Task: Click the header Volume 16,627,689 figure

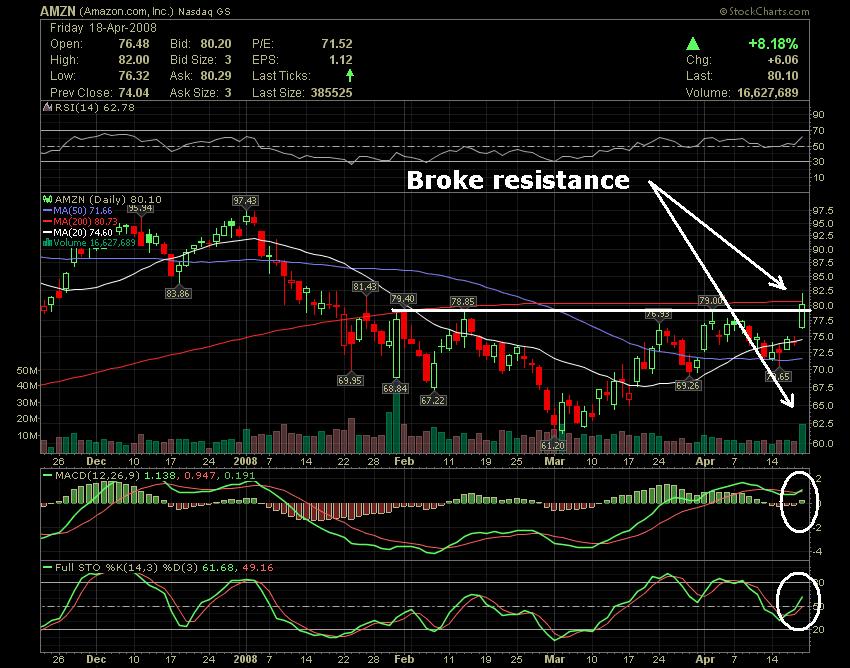Action: point(768,93)
